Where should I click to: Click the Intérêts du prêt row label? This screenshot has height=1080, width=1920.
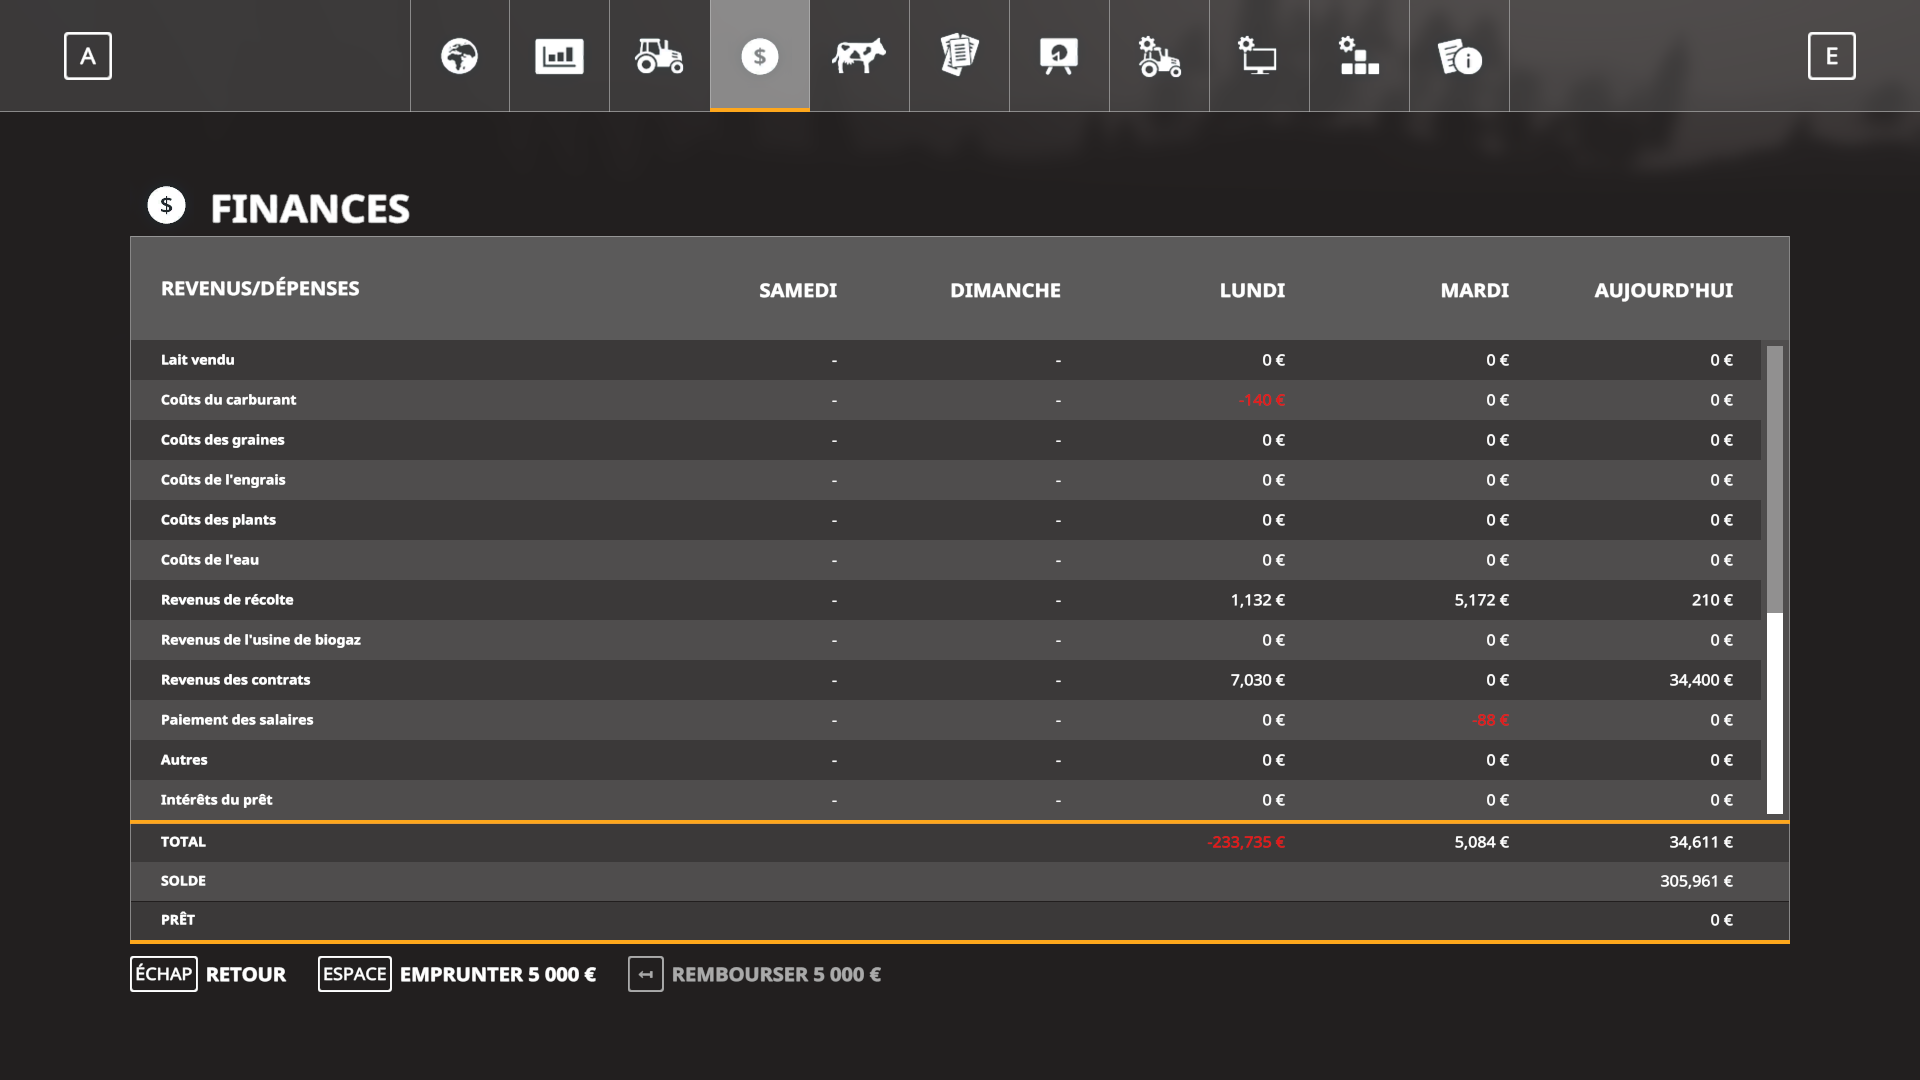(217, 800)
